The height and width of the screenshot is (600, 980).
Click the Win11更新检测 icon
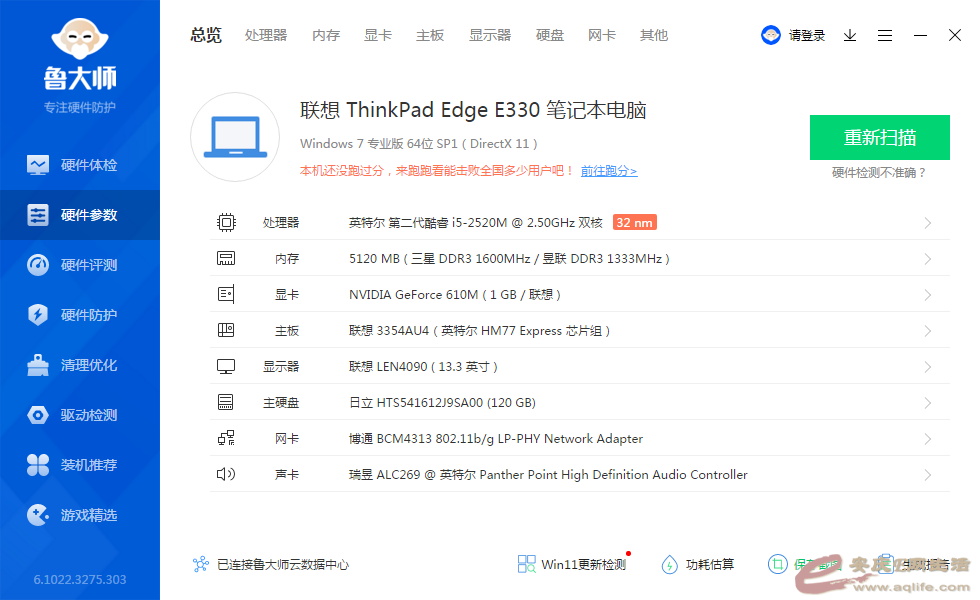tap(527, 564)
